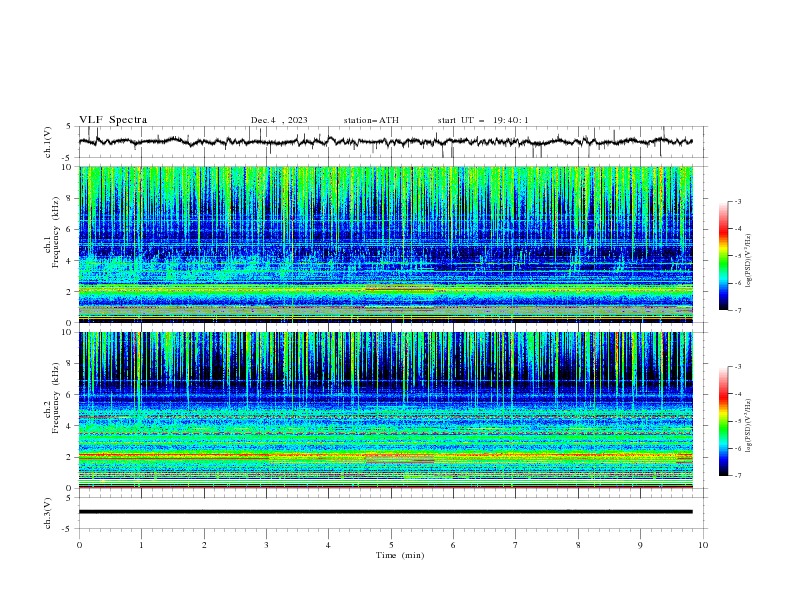792x612 pixels.
Task: Click the time axis tick label "9"
Action: (x=640, y=545)
